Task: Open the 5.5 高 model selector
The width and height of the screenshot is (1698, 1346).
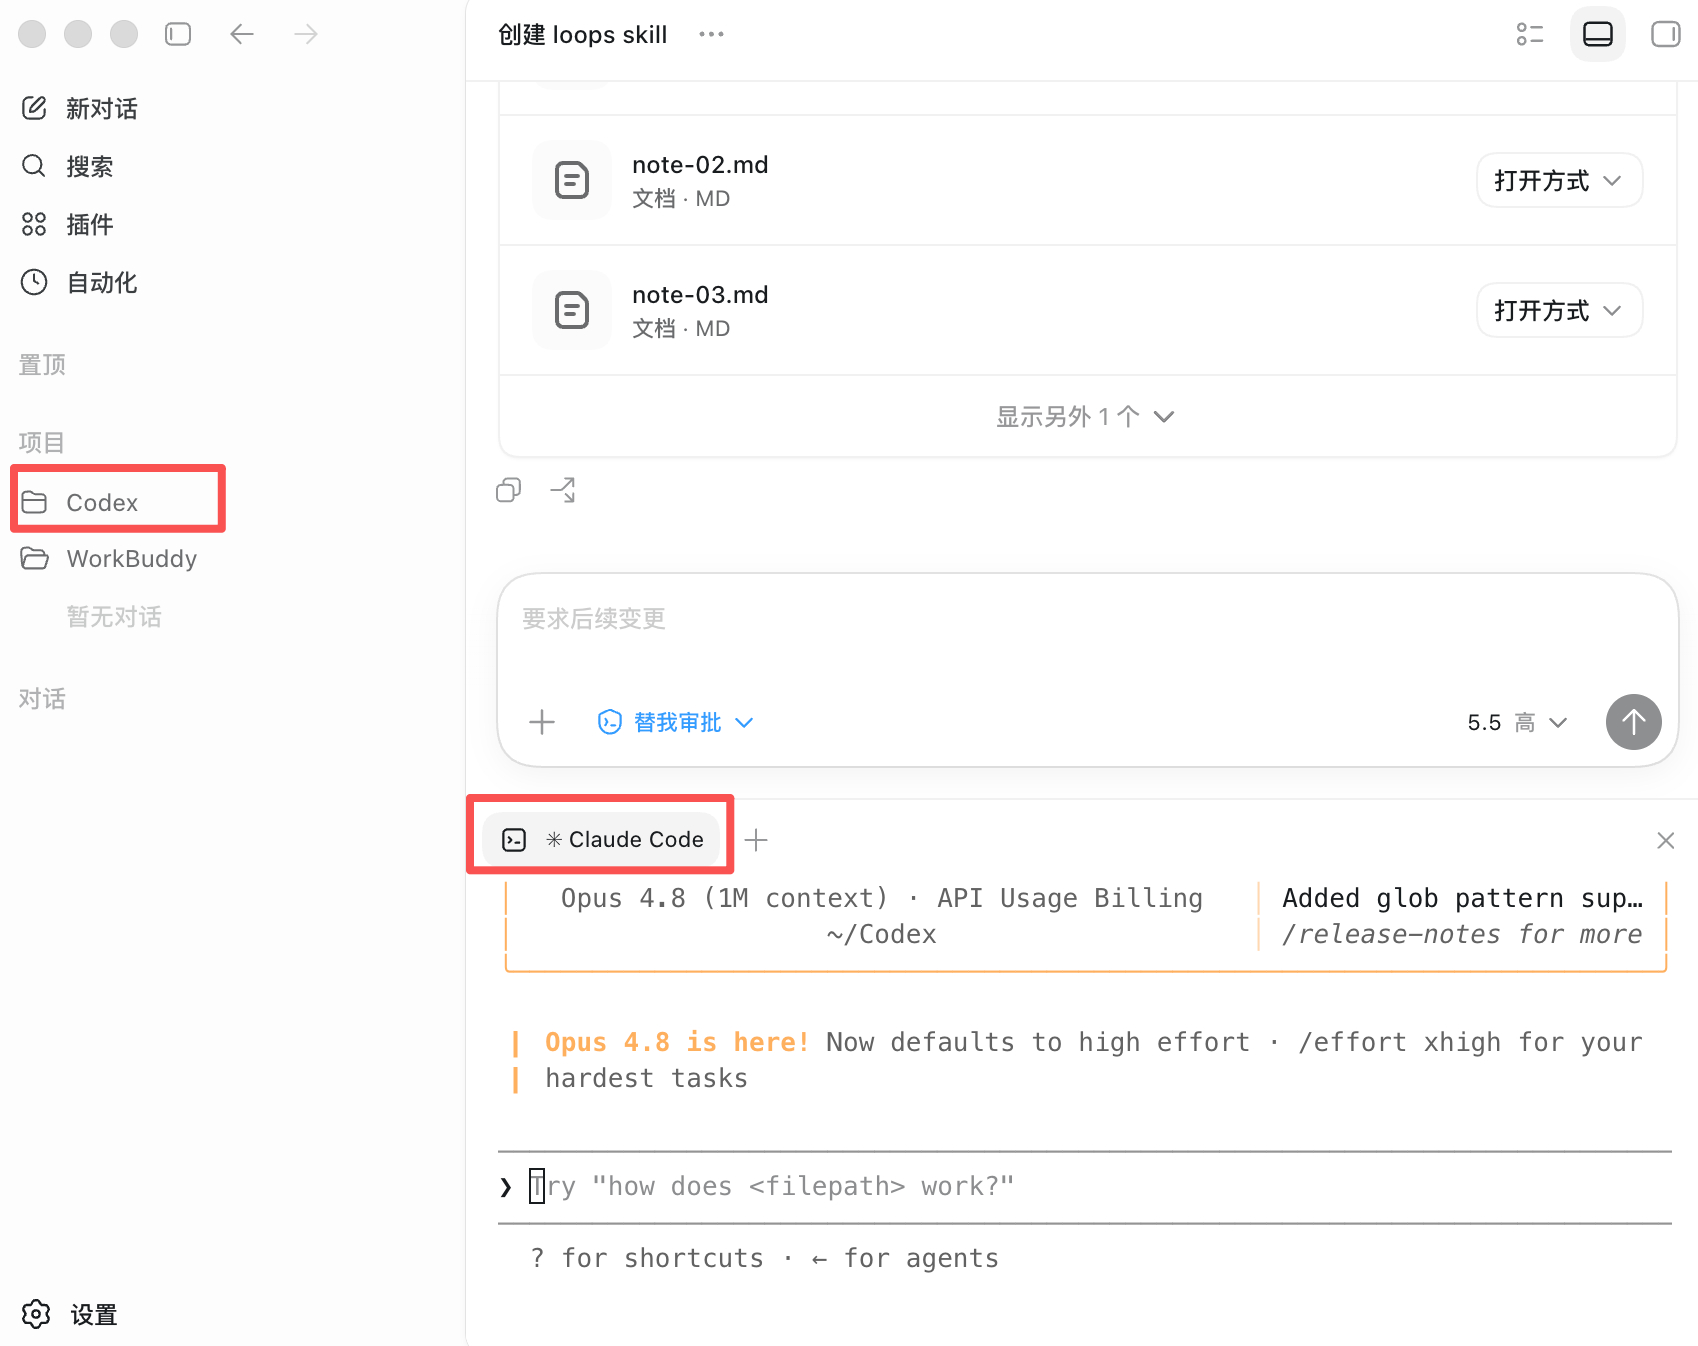Action: [1517, 722]
